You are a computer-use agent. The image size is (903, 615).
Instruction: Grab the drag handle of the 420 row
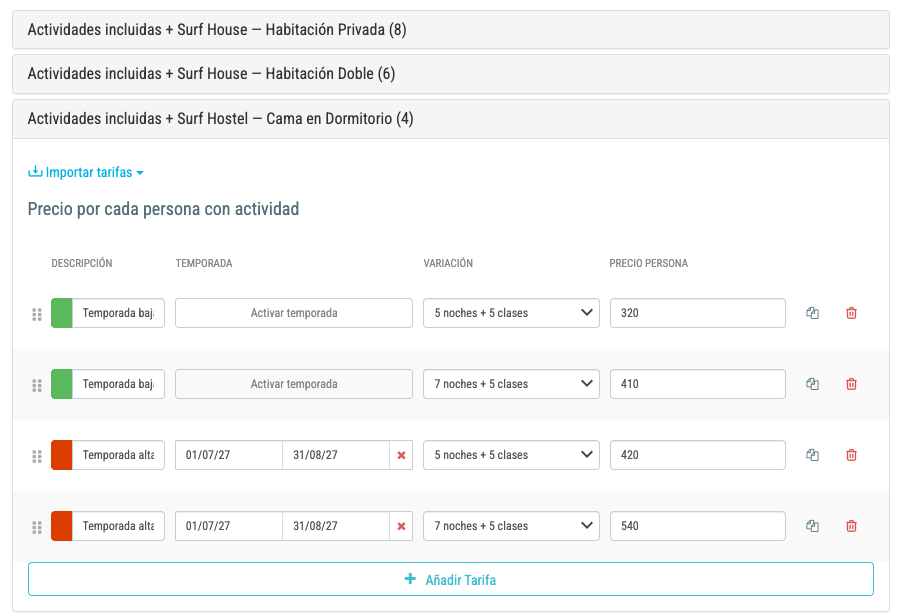37,456
